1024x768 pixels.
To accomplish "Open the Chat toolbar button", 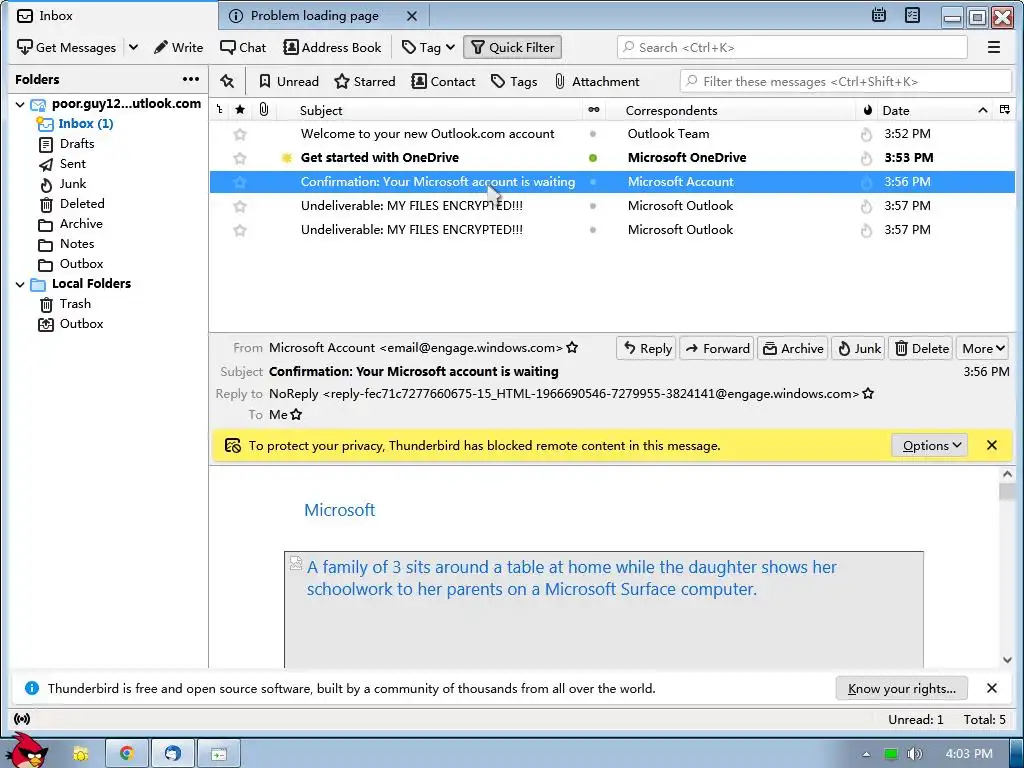I will click(x=243, y=47).
